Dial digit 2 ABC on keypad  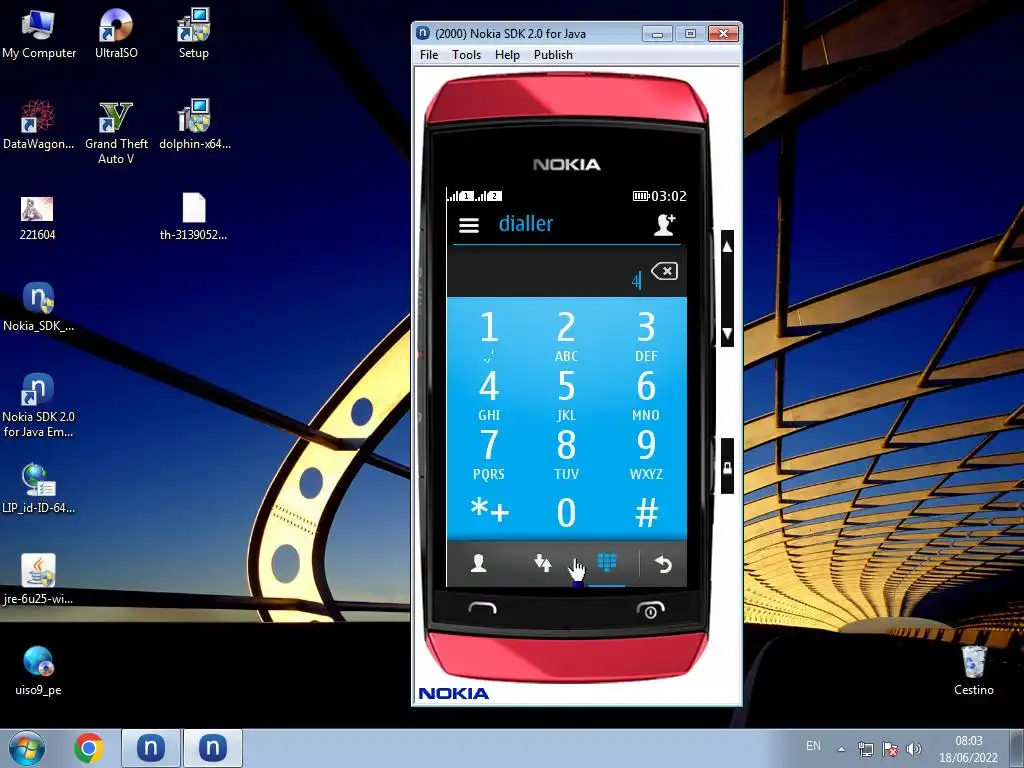coord(566,336)
